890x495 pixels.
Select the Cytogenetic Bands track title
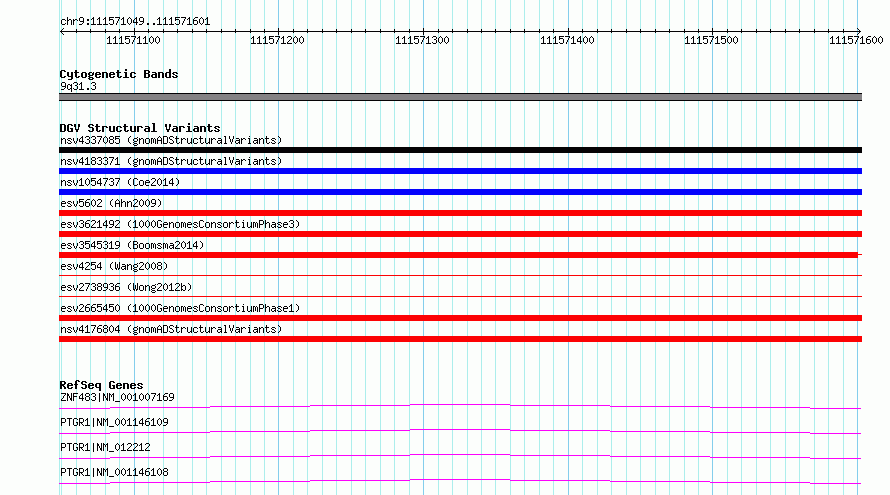[119, 74]
